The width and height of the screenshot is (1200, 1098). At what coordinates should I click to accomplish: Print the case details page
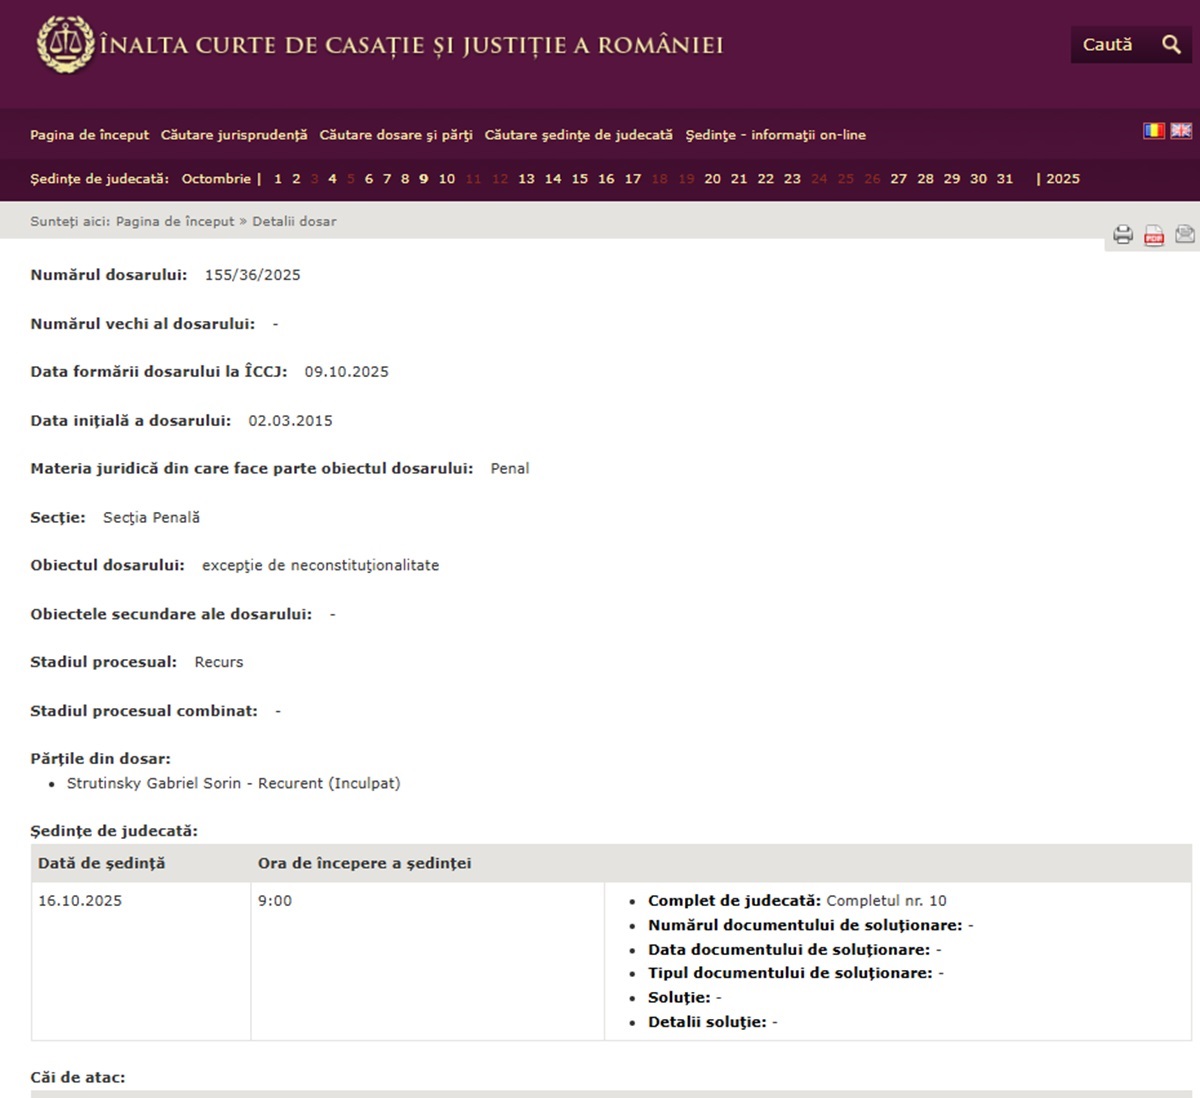point(1123,235)
